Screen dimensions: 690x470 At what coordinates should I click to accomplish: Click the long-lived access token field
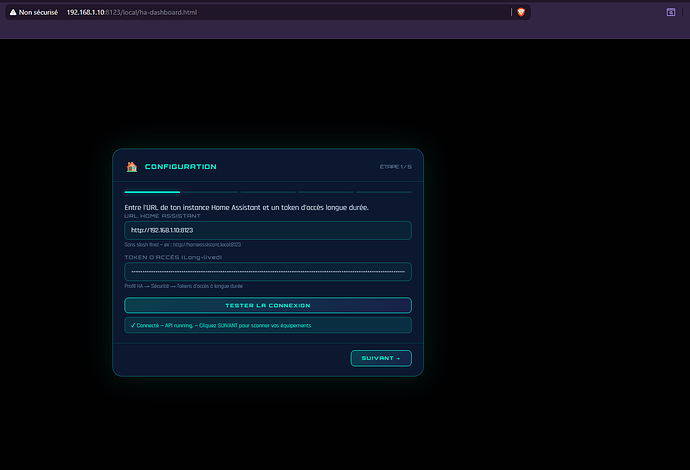tap(268, 272)
